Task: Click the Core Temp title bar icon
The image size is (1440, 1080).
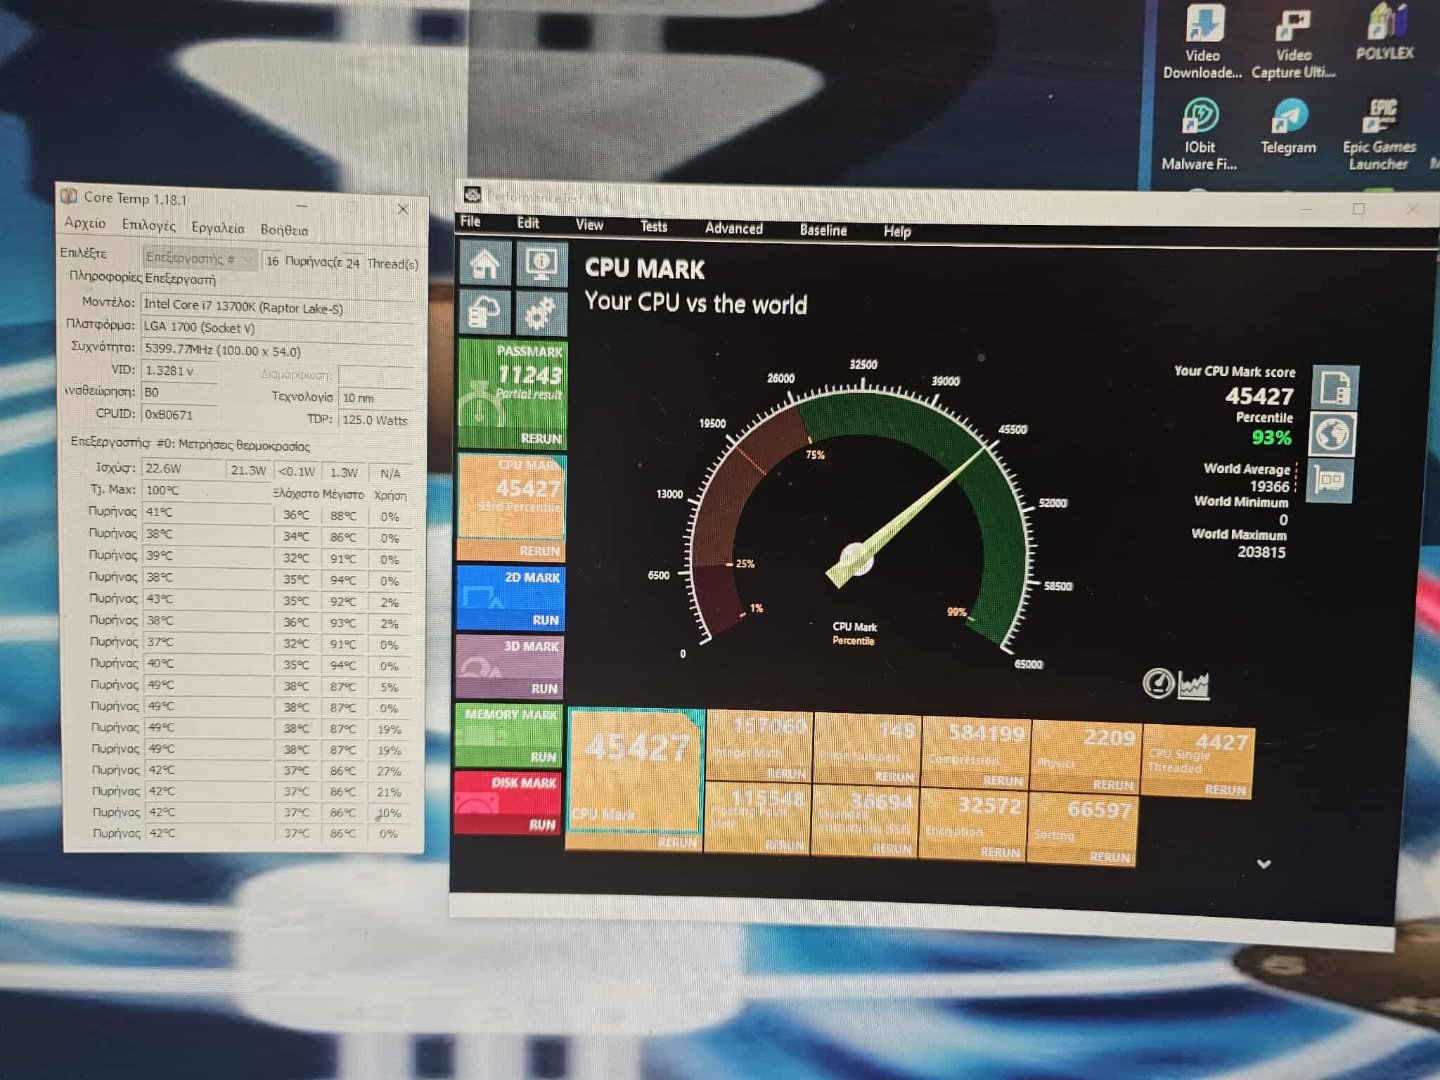Action: 69,195
